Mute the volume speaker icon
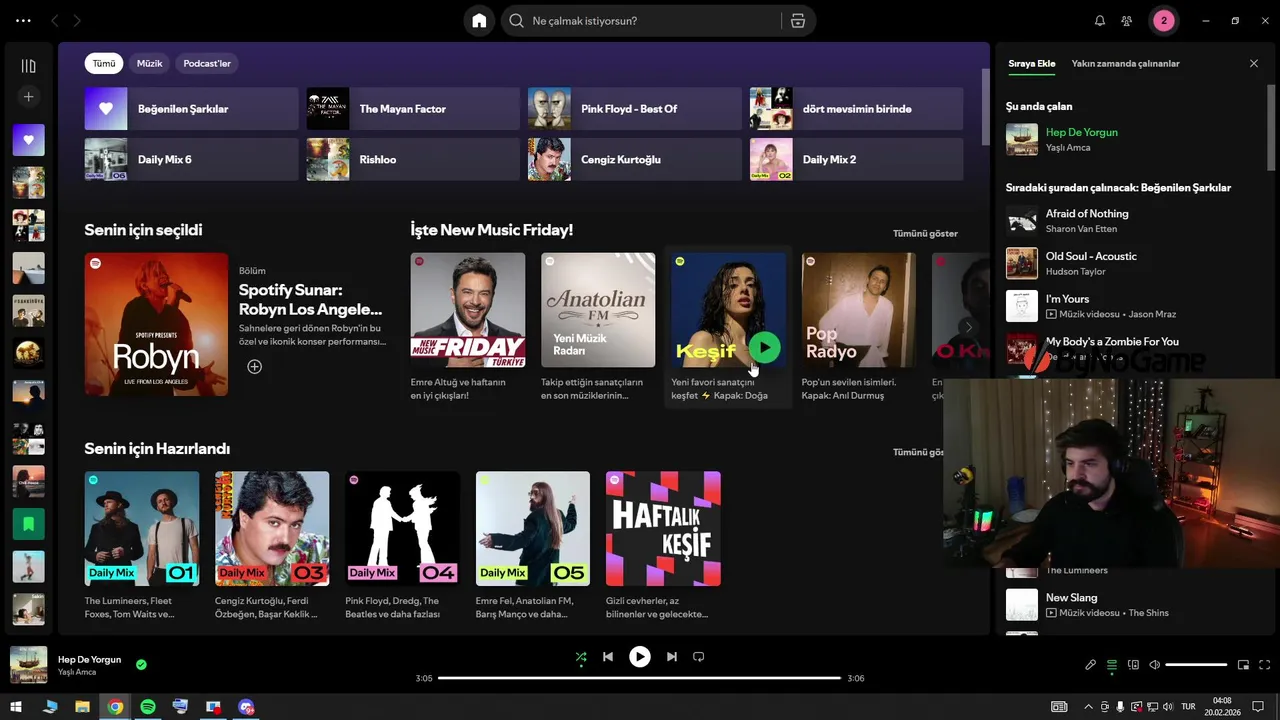1280x720 pixels. point(1154,665)
